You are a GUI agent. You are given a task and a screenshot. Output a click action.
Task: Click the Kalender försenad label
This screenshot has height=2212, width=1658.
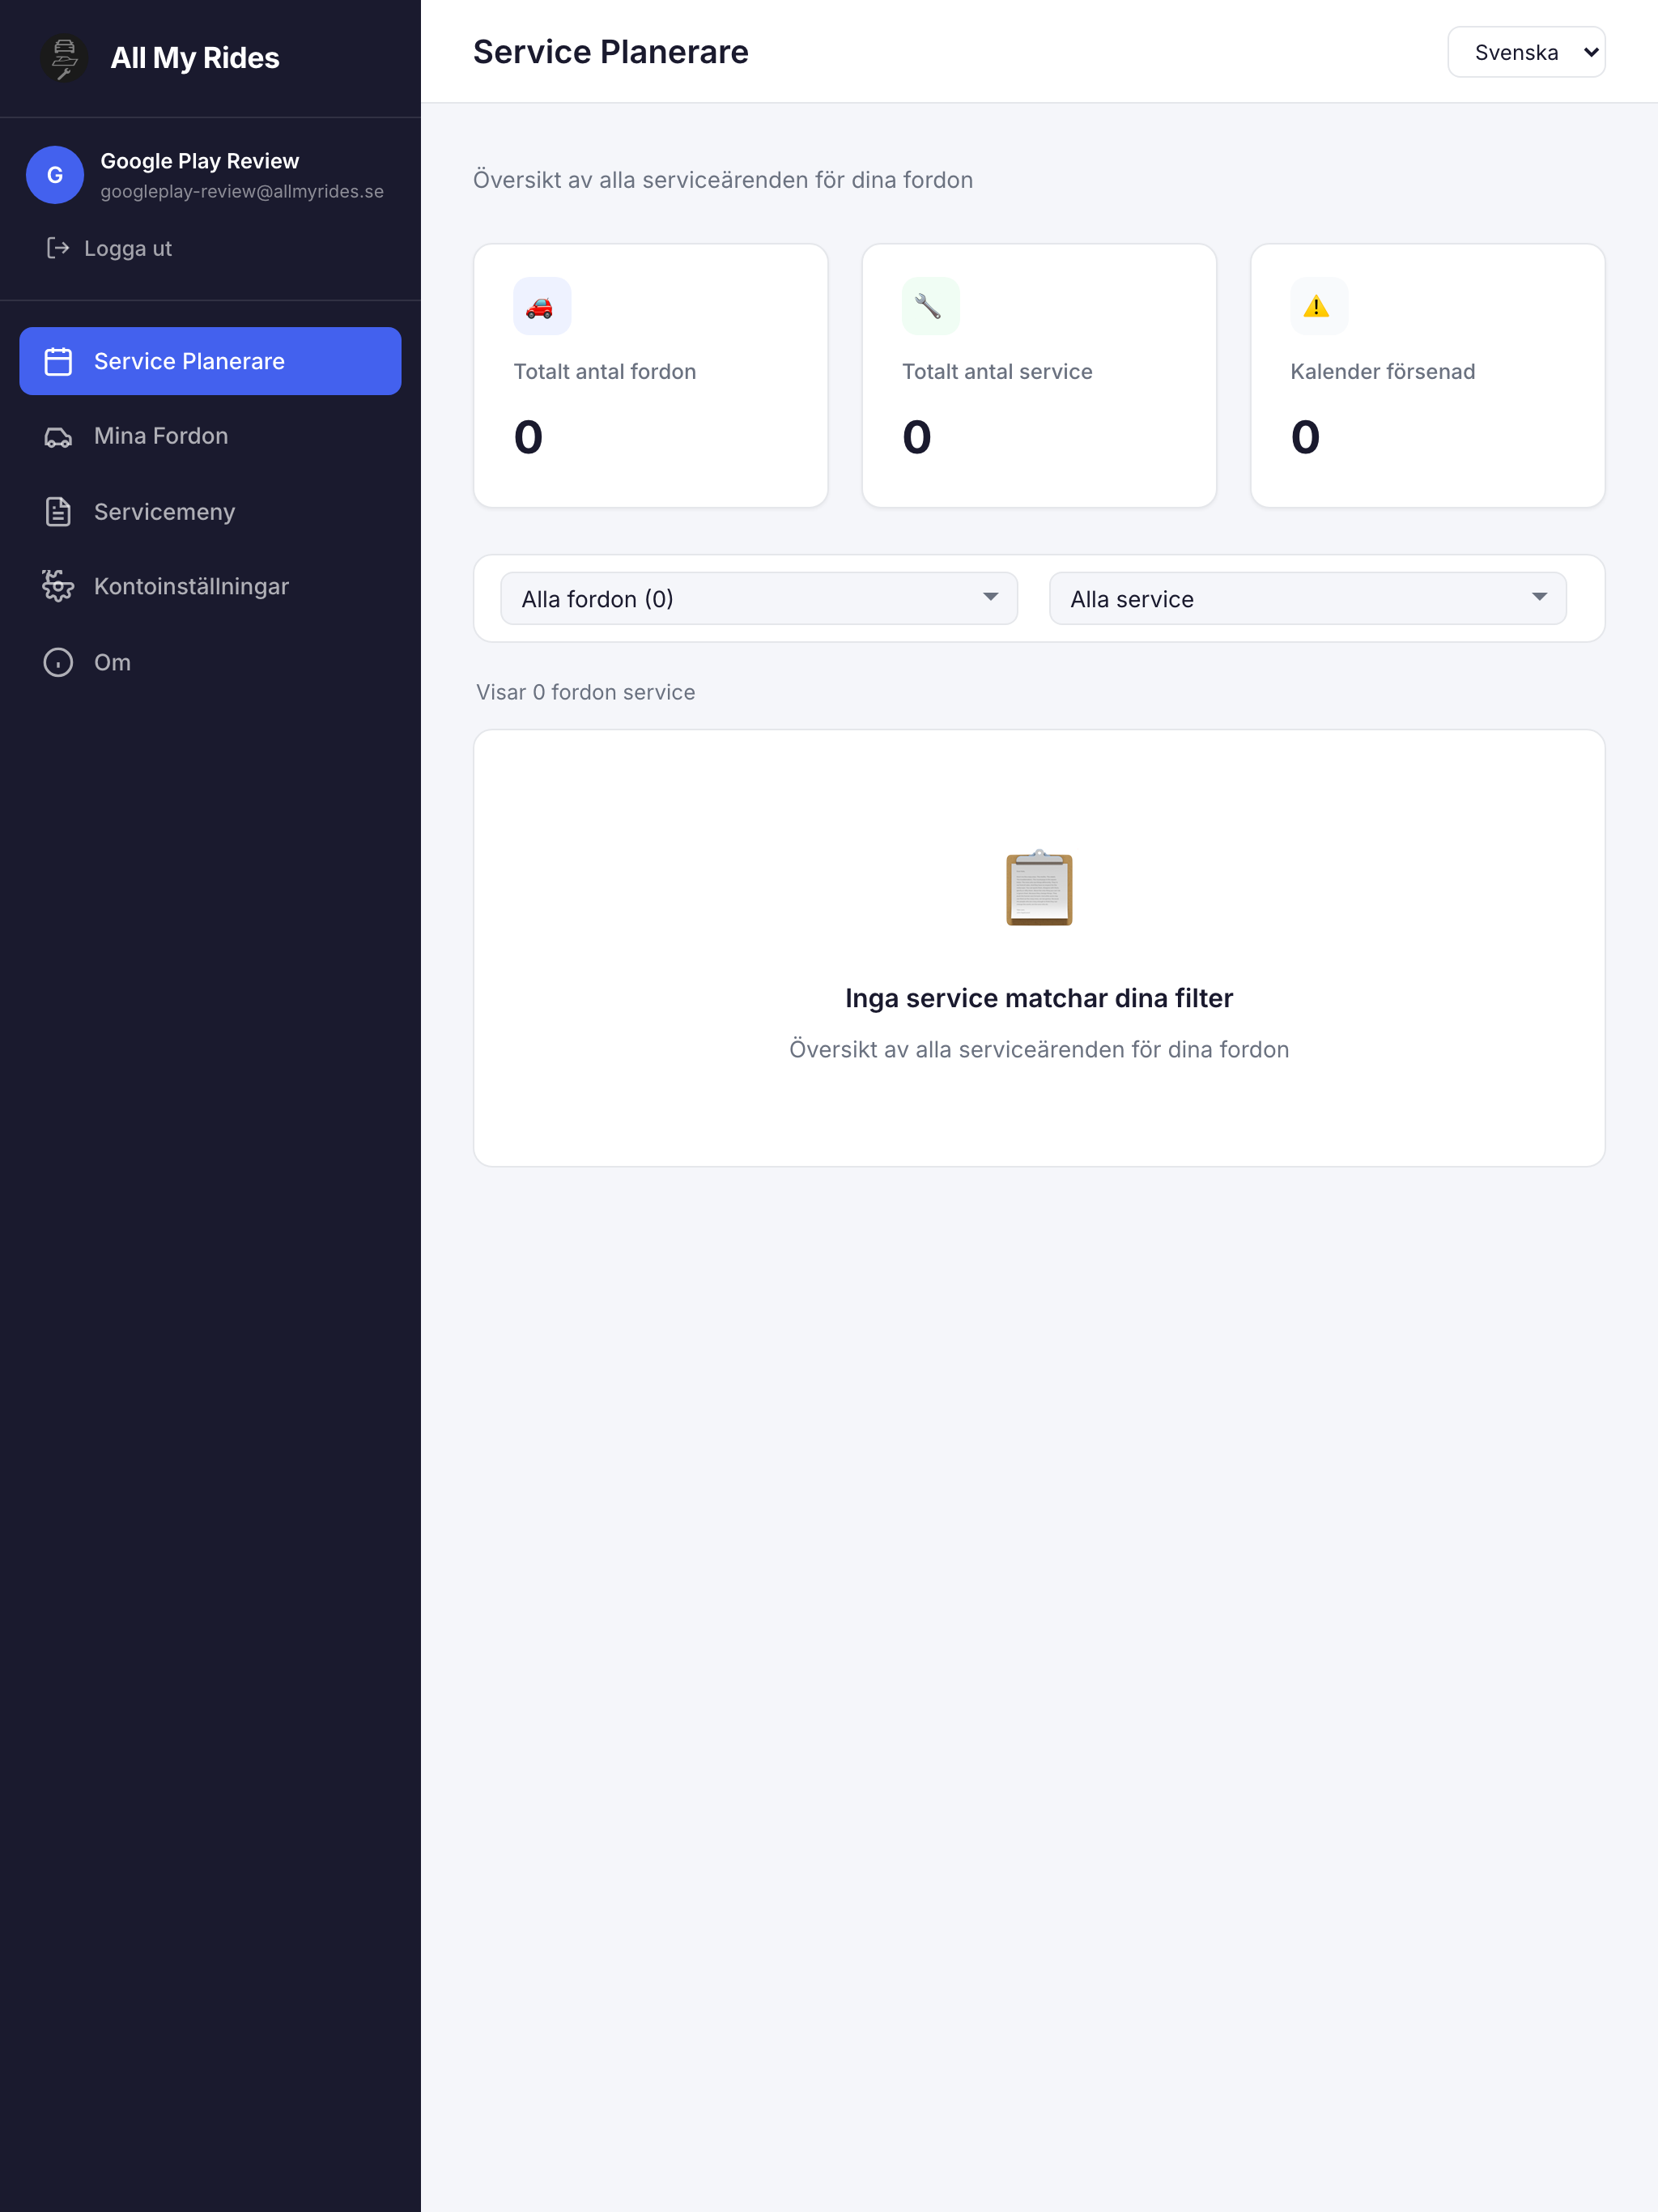(x=1382, y=372)
